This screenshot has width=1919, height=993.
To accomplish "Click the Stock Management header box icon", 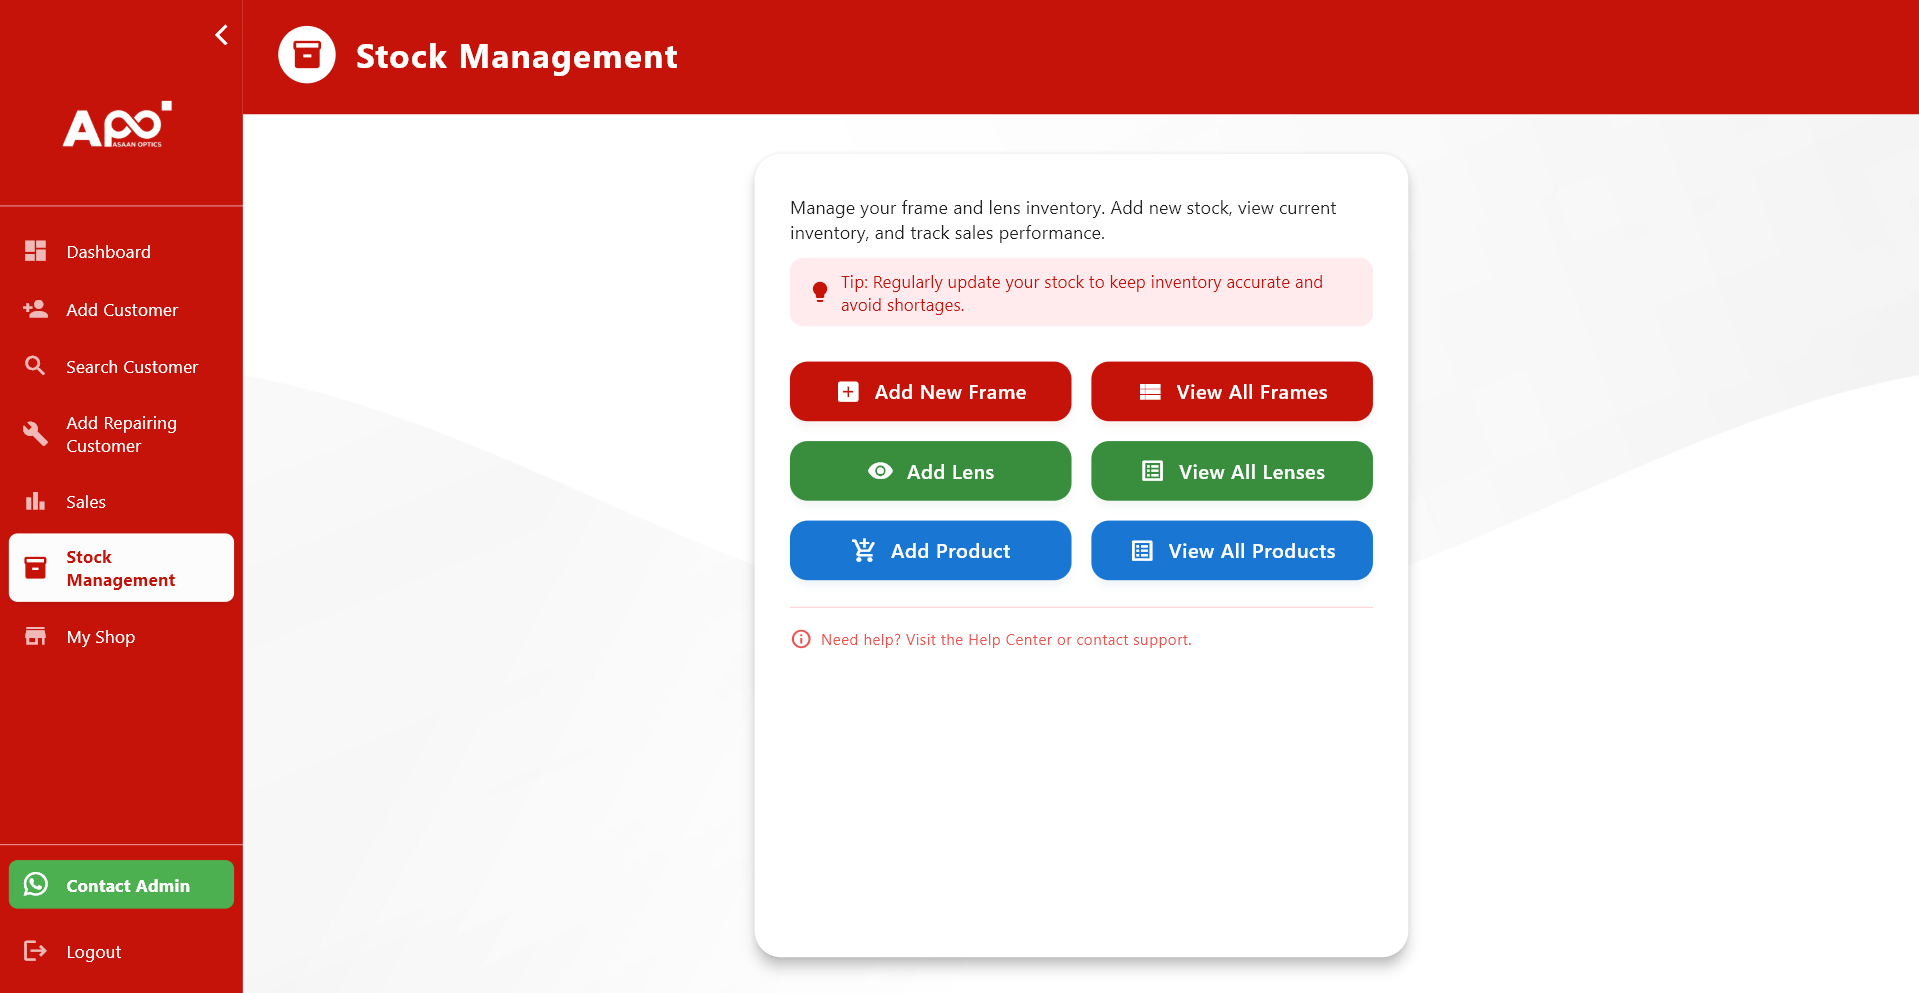I will click(x=306, y=55).
